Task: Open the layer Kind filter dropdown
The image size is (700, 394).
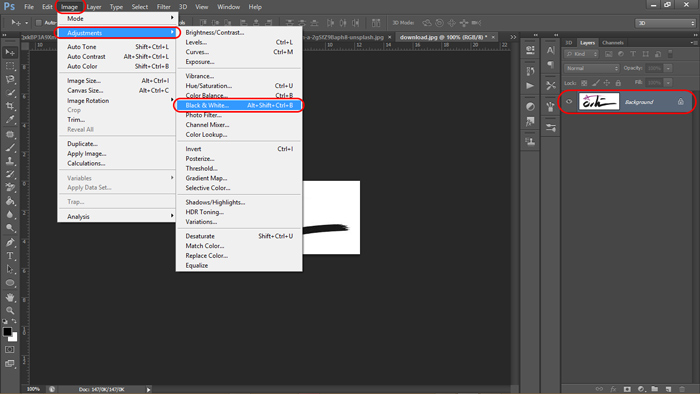Action: [x=581, y=54]
